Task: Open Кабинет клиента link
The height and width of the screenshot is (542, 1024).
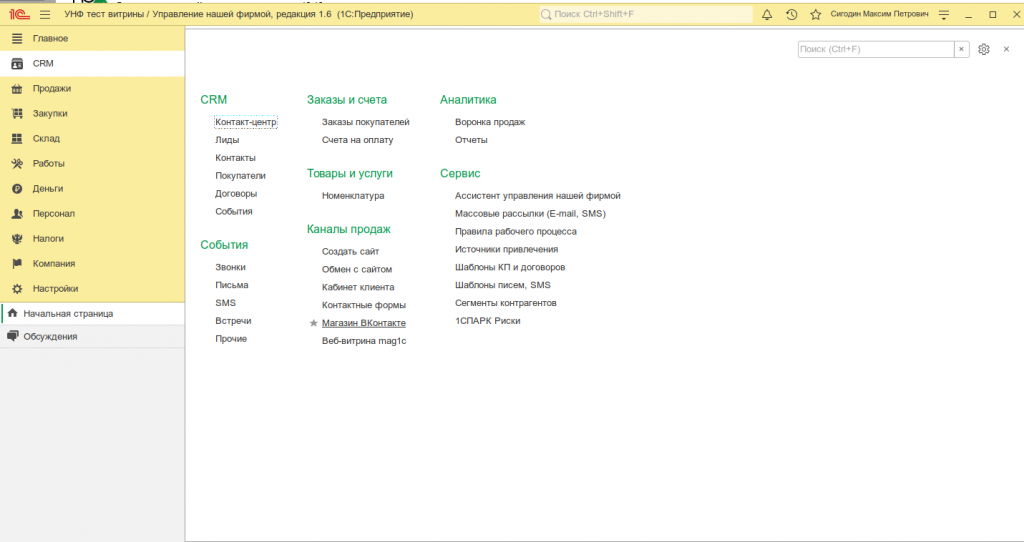Action: tap(358, 287)
